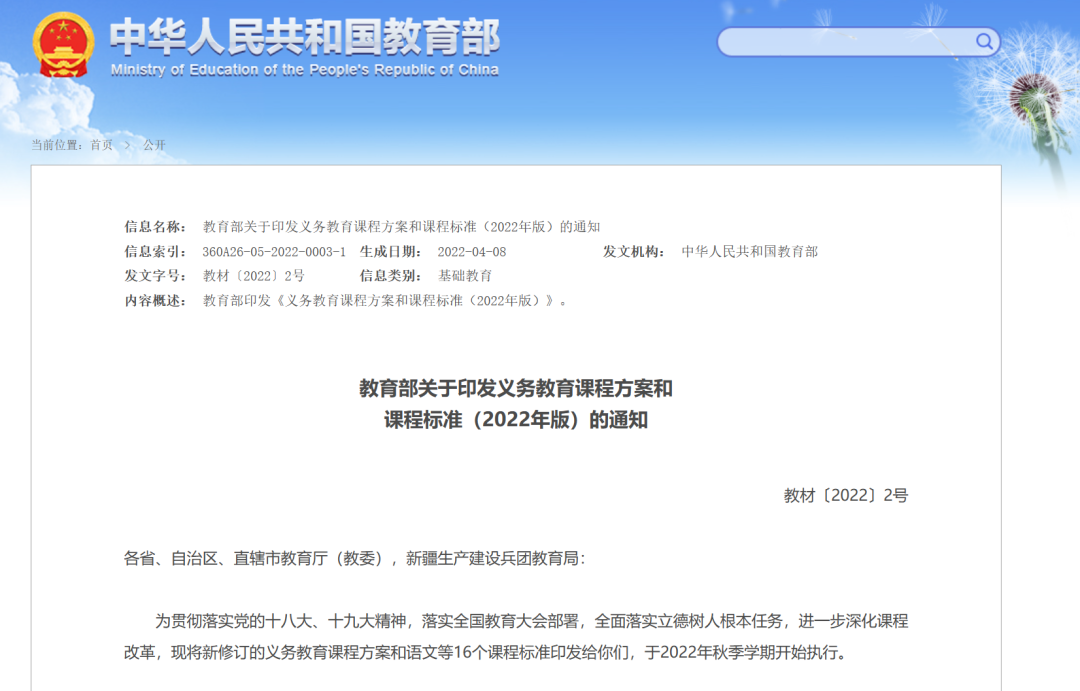This screenshot has height=691, width=1080.
Task: Click the Ministry of Education English subtitle
Action: (304, 70)
